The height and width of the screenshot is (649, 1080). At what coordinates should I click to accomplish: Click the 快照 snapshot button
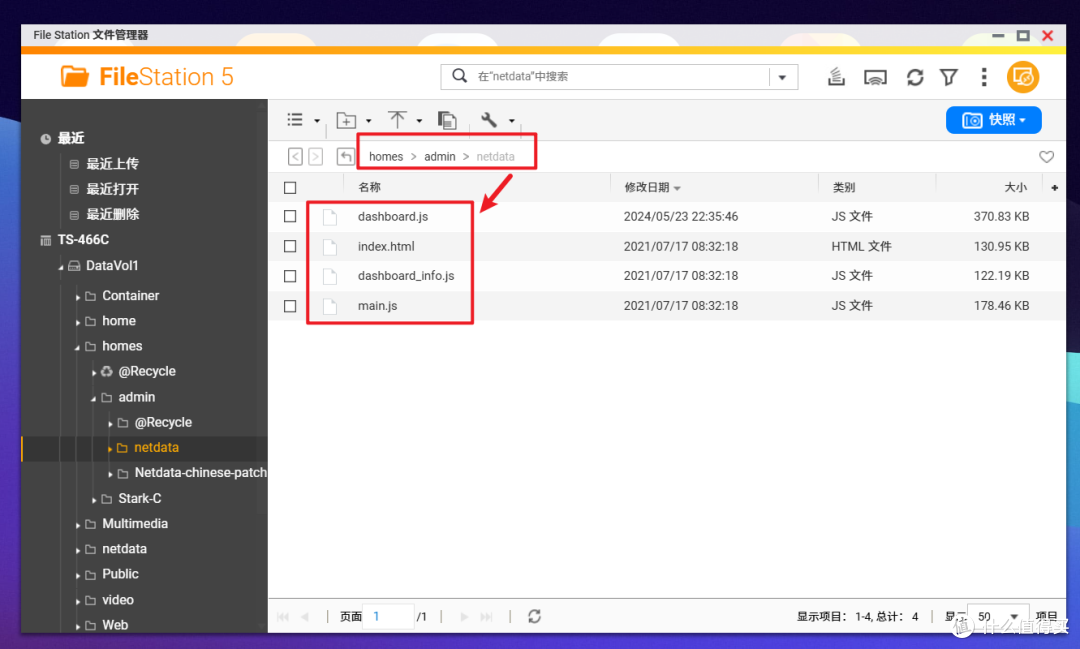point(993,119)
